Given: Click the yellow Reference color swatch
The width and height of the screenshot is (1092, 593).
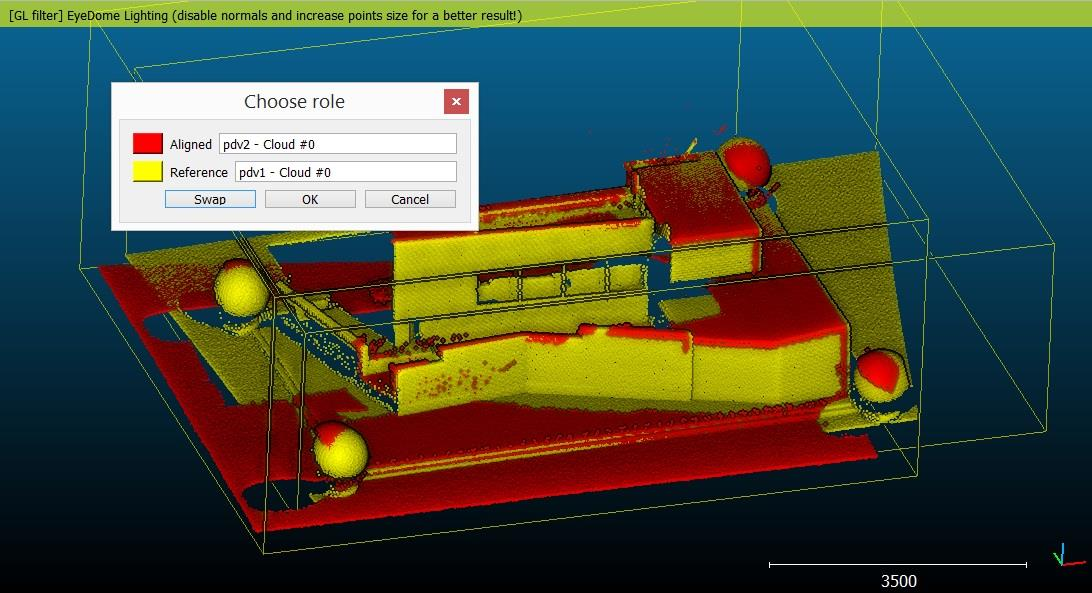Looking at the screenshot, I should pos(148,172).
